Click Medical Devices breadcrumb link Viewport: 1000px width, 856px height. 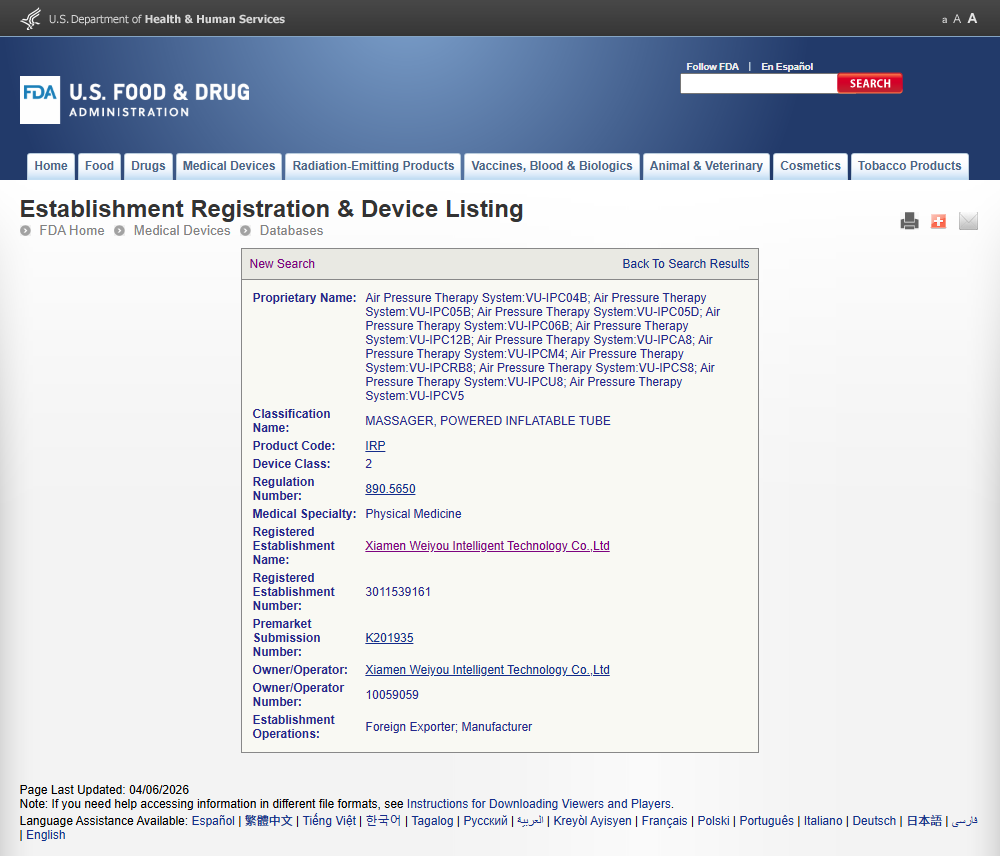tap(182, 230)
